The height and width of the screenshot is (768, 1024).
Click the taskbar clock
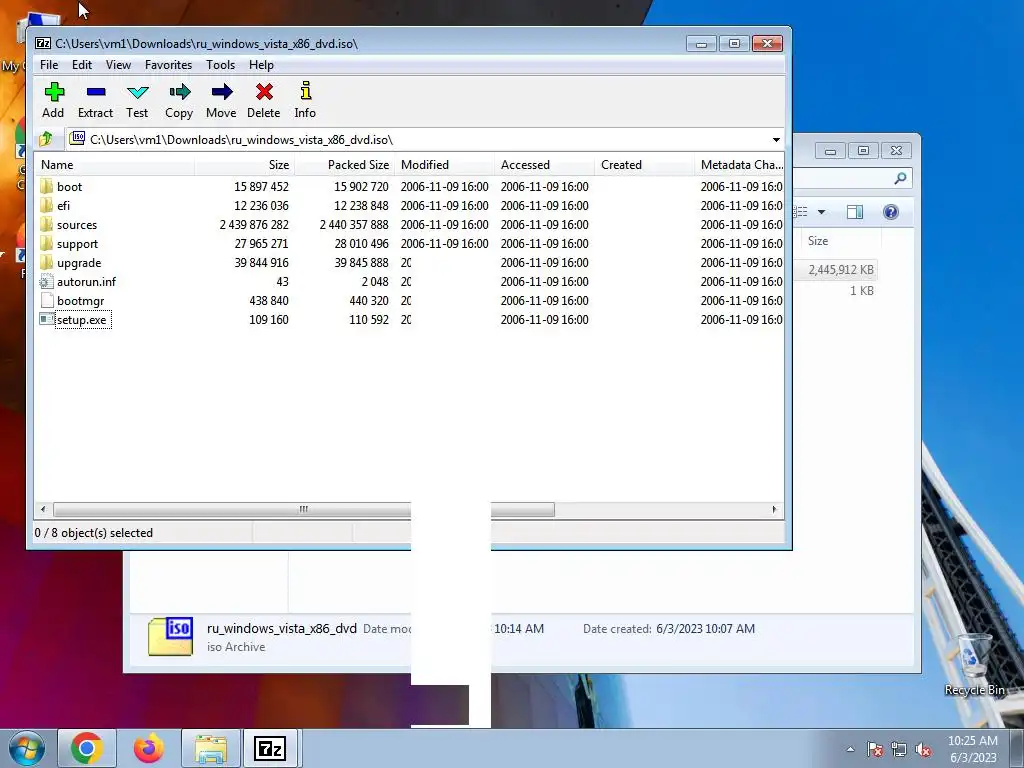[x=972, y=749]
